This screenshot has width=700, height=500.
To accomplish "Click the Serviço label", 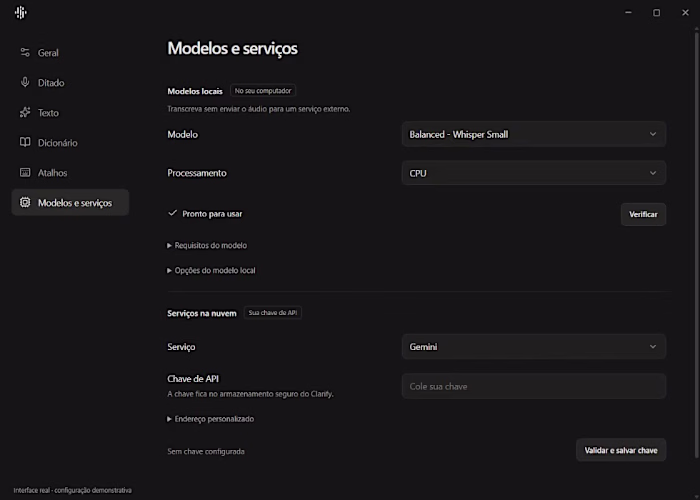I will pyautogui.click(x=181, y=347).
